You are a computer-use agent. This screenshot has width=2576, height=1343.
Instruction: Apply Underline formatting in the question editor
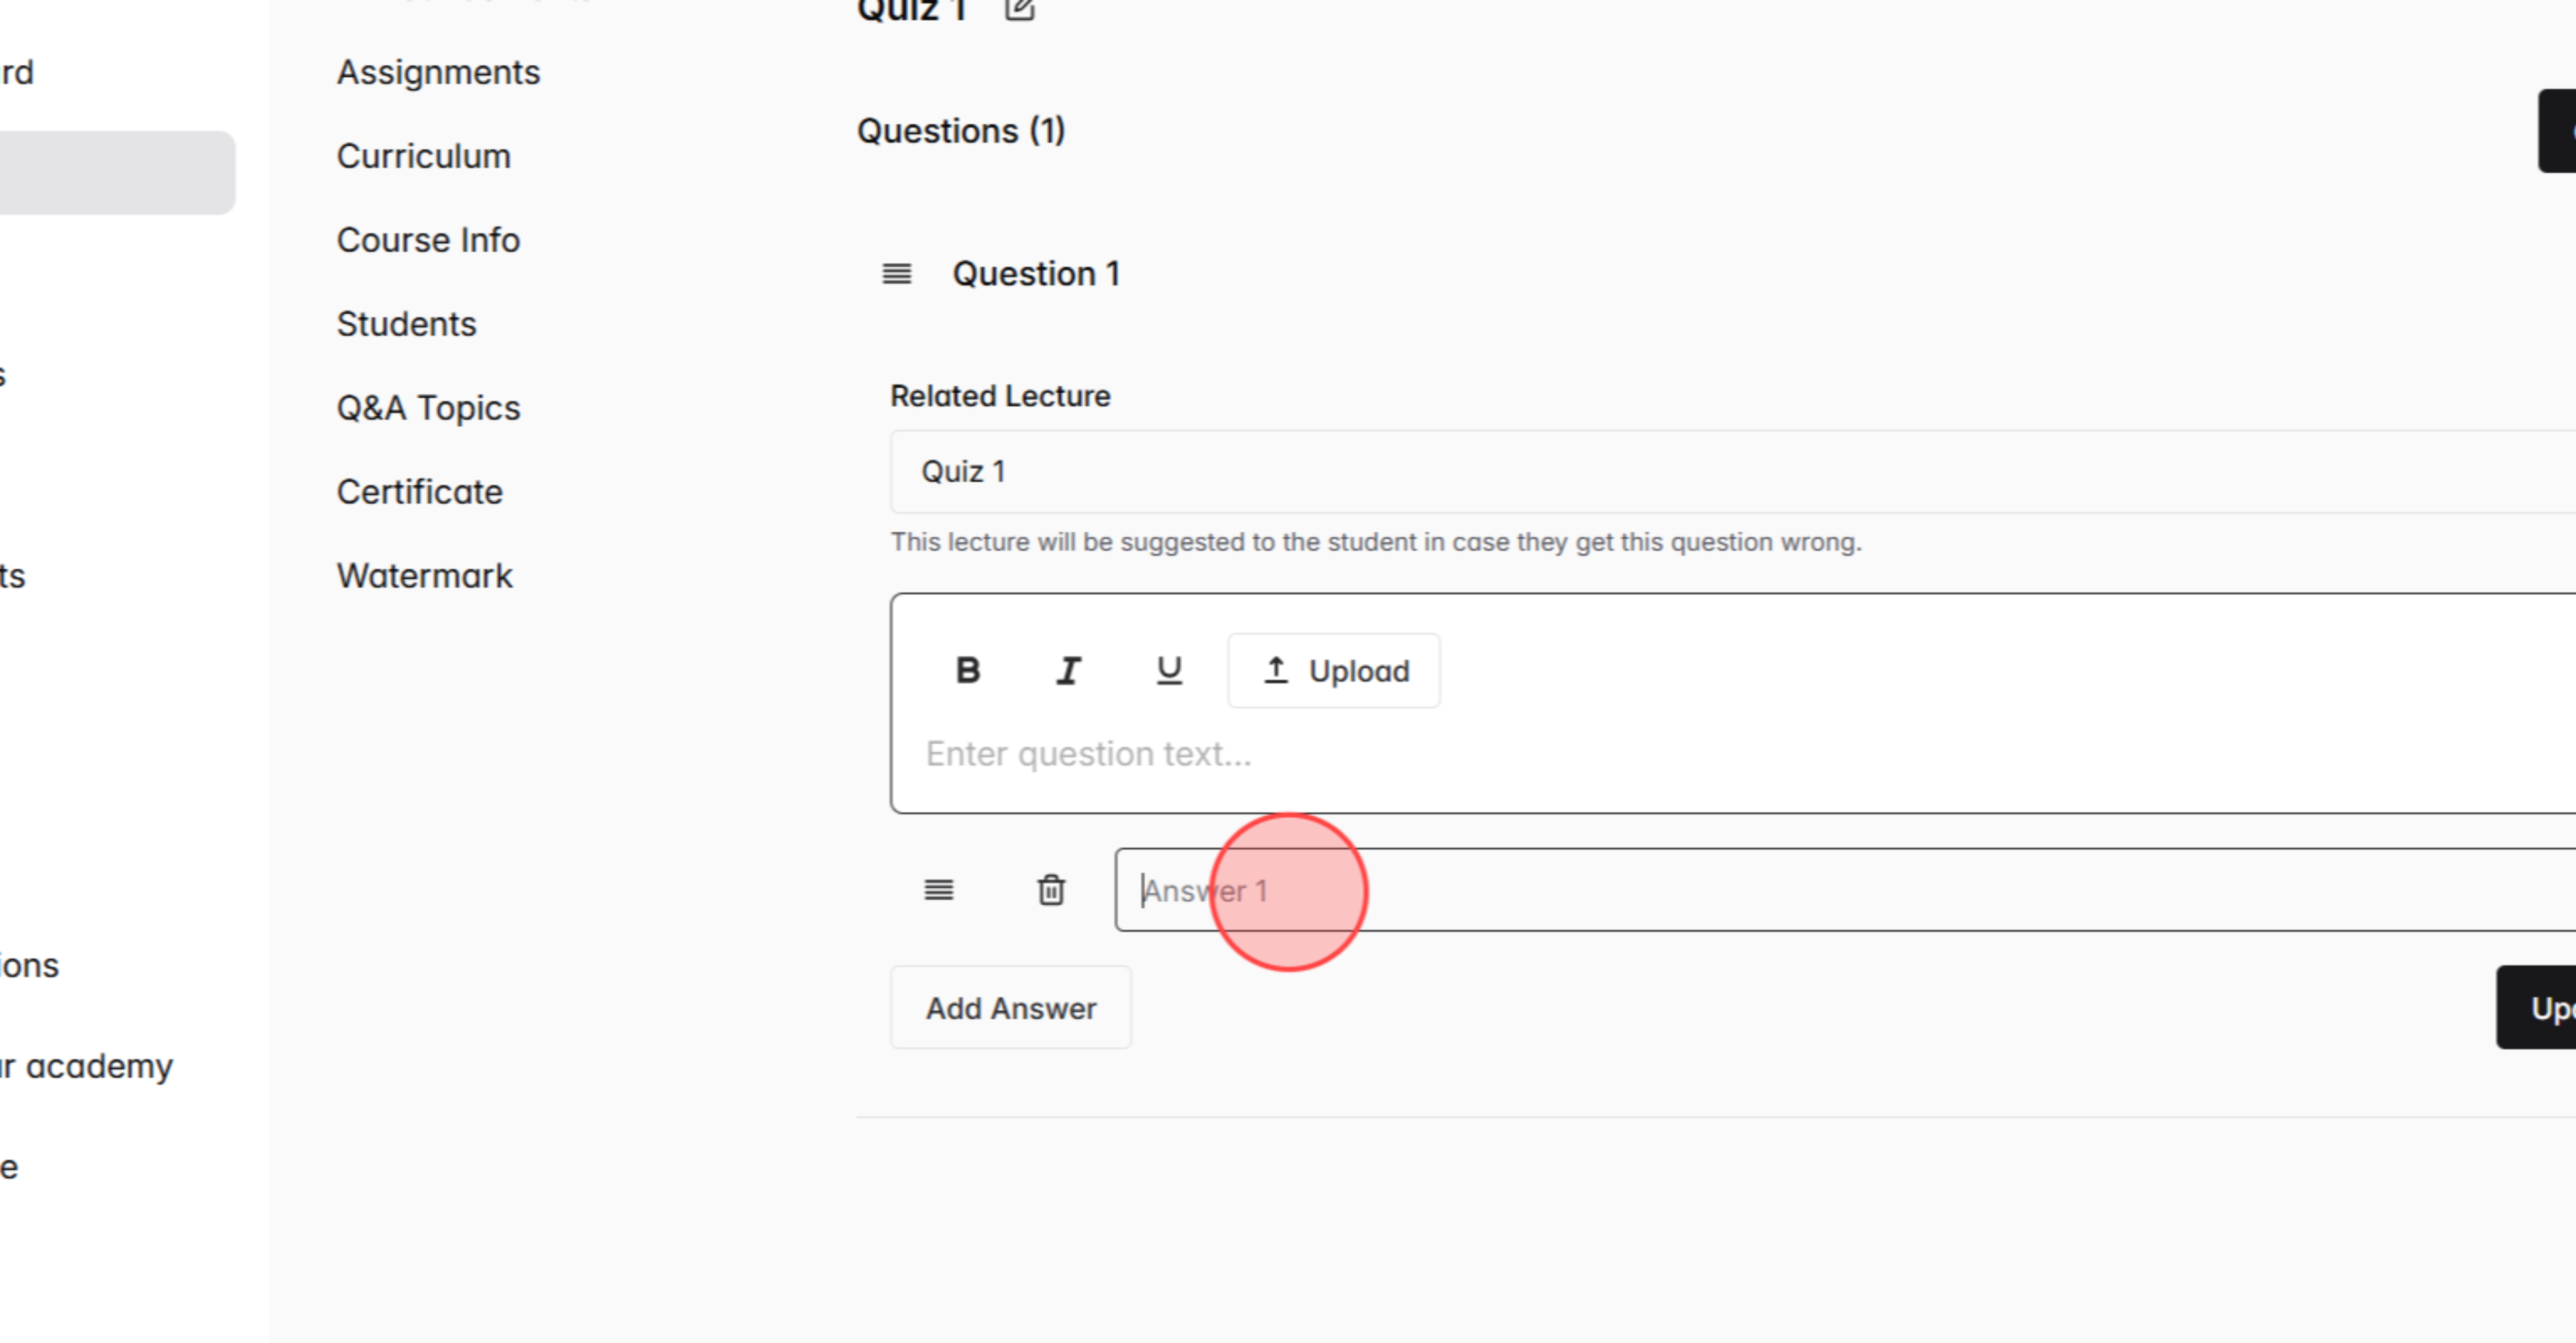pos(1168,670)
